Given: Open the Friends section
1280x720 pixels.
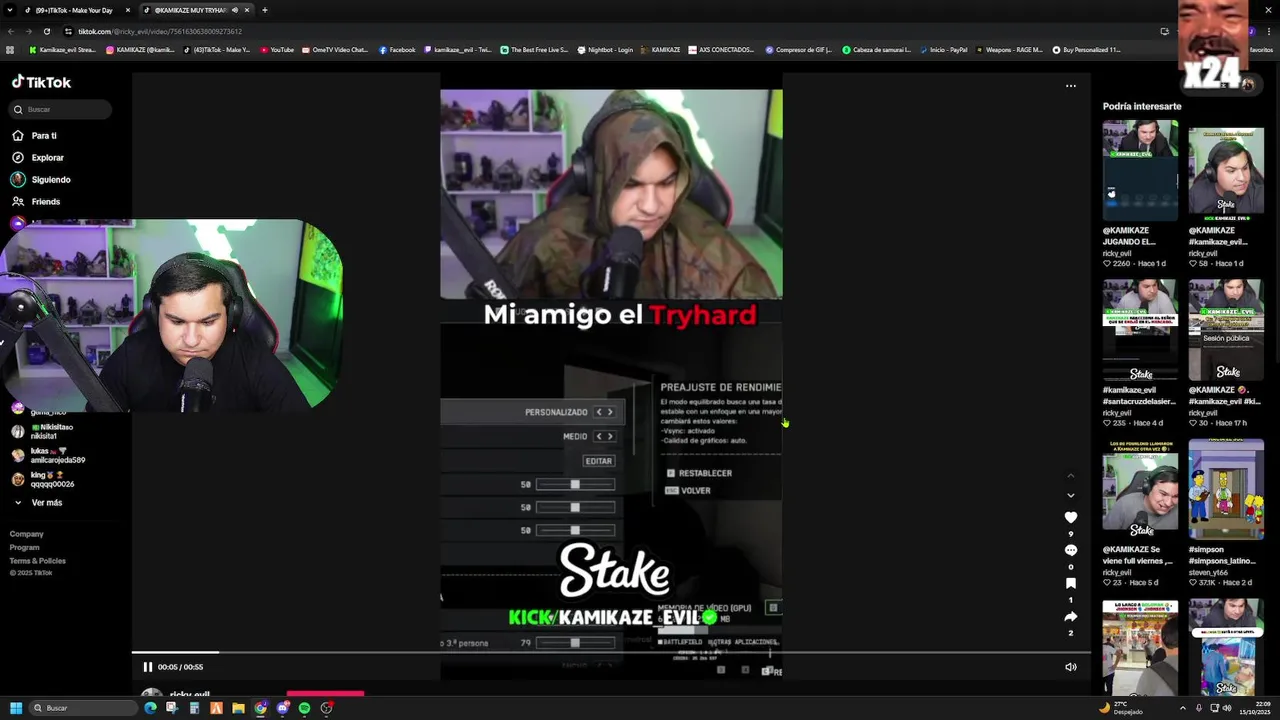Looking at the screenshot, I should [36, 201].
